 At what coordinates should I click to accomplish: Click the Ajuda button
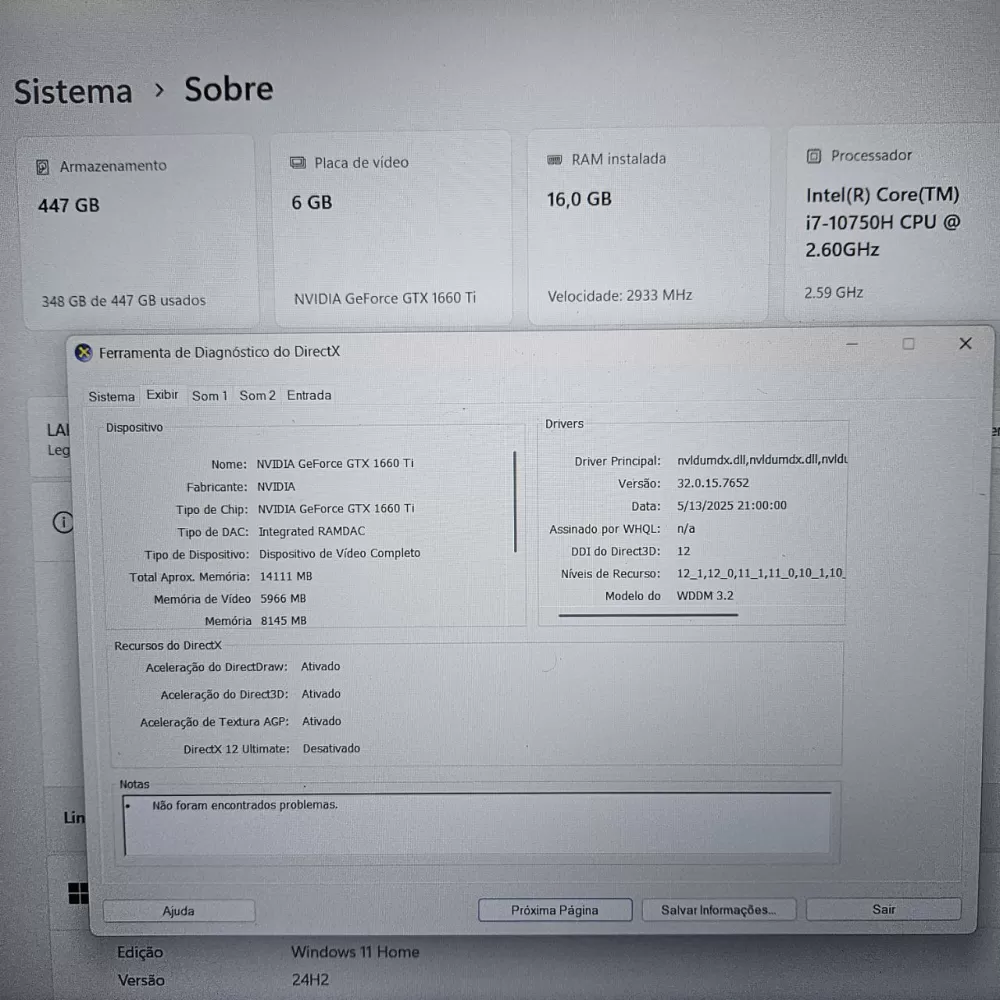[179, 911]
